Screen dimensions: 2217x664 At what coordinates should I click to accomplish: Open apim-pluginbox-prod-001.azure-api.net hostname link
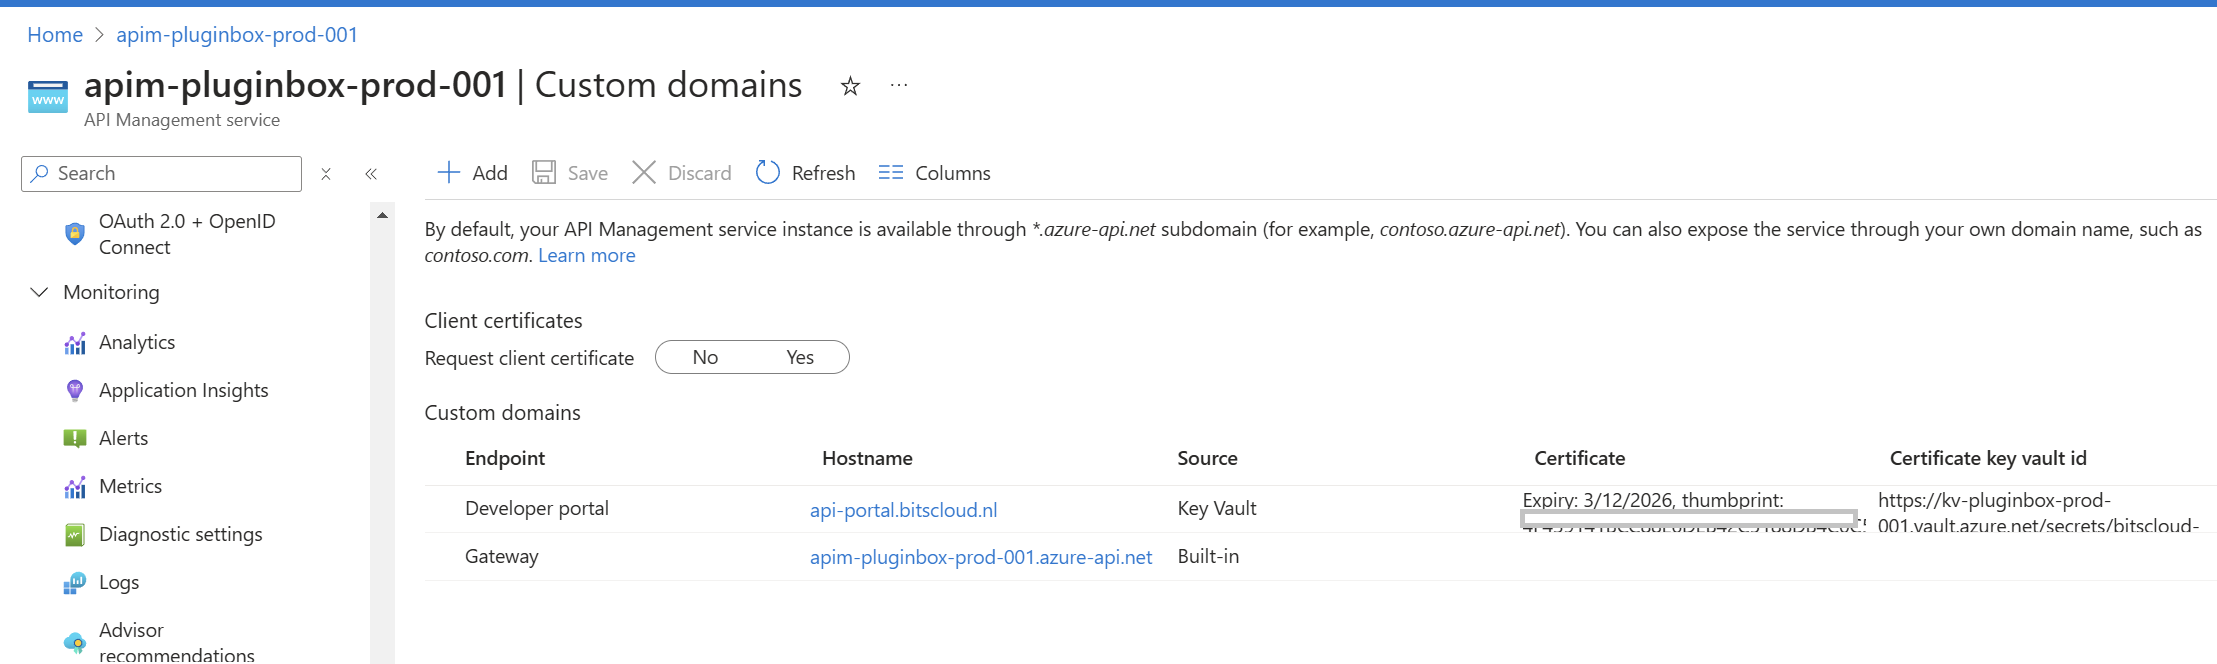981,557
